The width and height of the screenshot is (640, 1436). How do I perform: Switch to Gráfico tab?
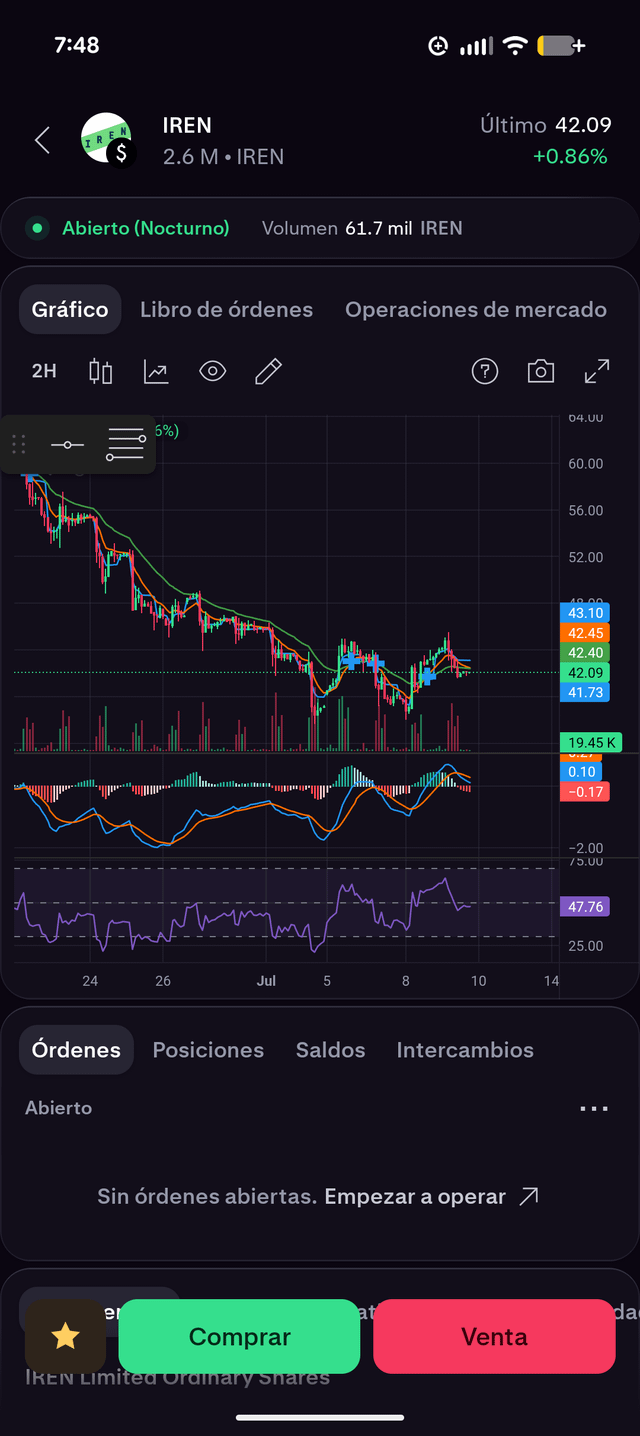coord(70,310)
